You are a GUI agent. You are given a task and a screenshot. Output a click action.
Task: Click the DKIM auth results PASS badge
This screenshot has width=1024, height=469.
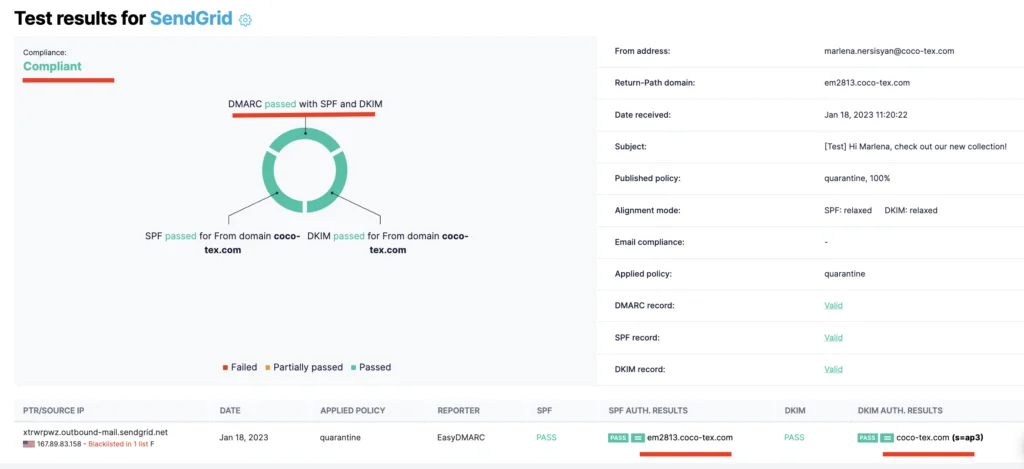[x=867, y=438]
